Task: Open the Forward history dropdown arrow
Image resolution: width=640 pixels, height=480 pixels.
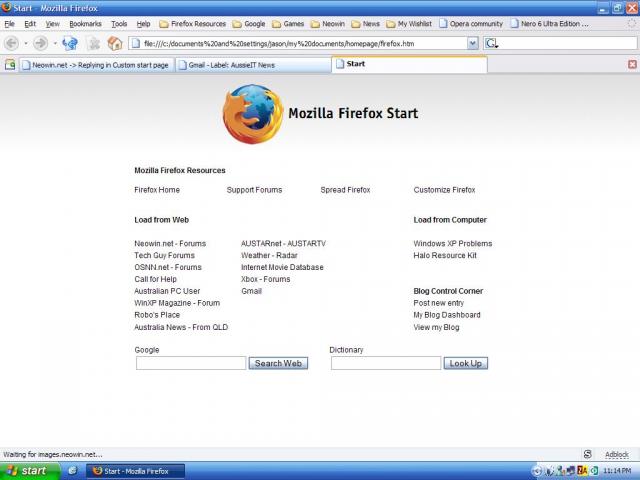Action: point(55,43)
